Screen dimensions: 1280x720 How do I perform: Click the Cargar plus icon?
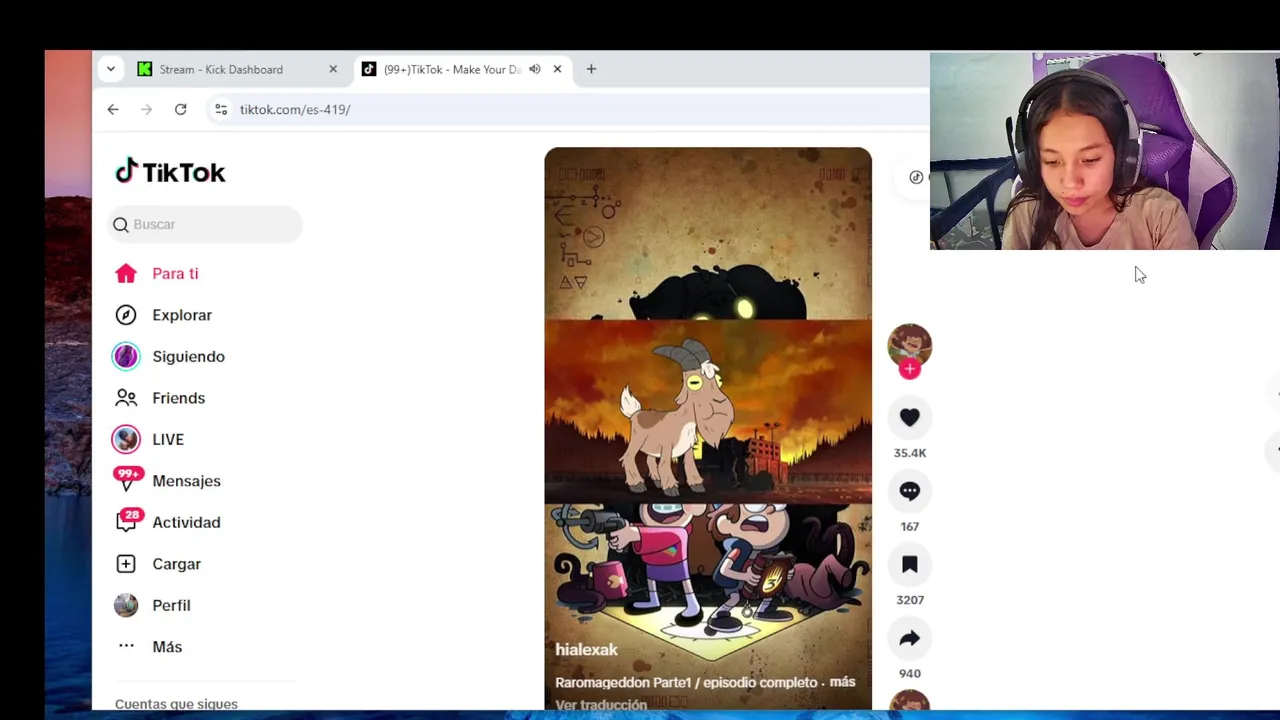coord(125,564)
